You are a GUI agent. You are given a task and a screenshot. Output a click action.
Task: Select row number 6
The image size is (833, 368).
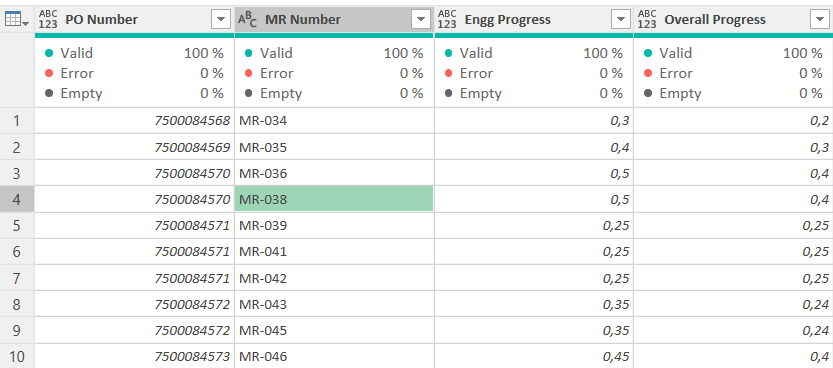click(17, 252)
